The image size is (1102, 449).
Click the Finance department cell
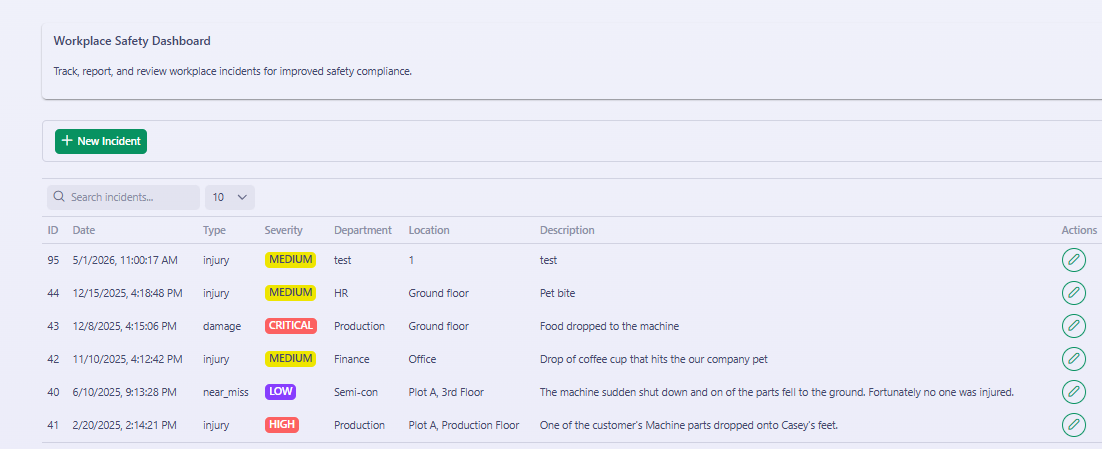point(351,359)
